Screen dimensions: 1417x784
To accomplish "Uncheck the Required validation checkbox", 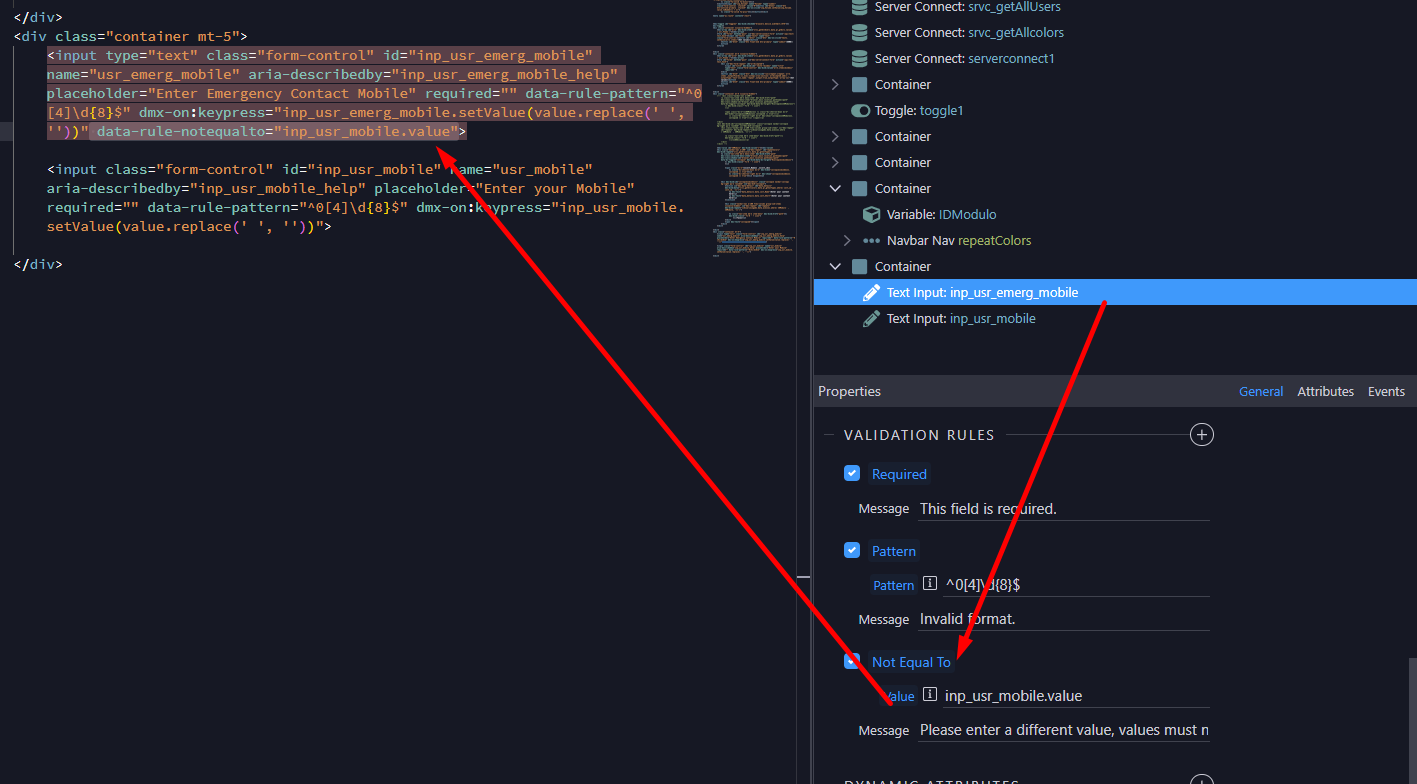I will coord(852,474).
